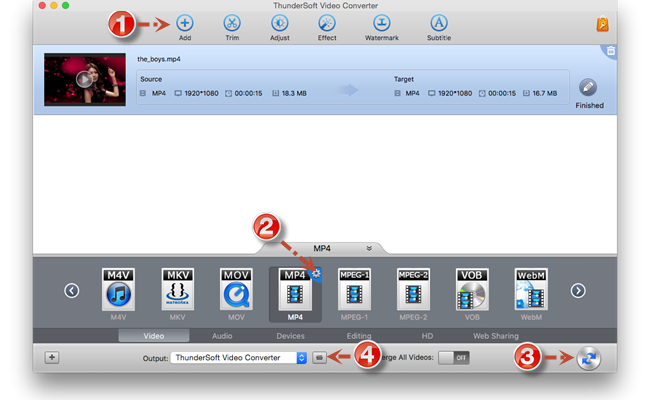The image size is (650, 400).
Task: Click the source size 18.3 MB
Action: [294, 93]
